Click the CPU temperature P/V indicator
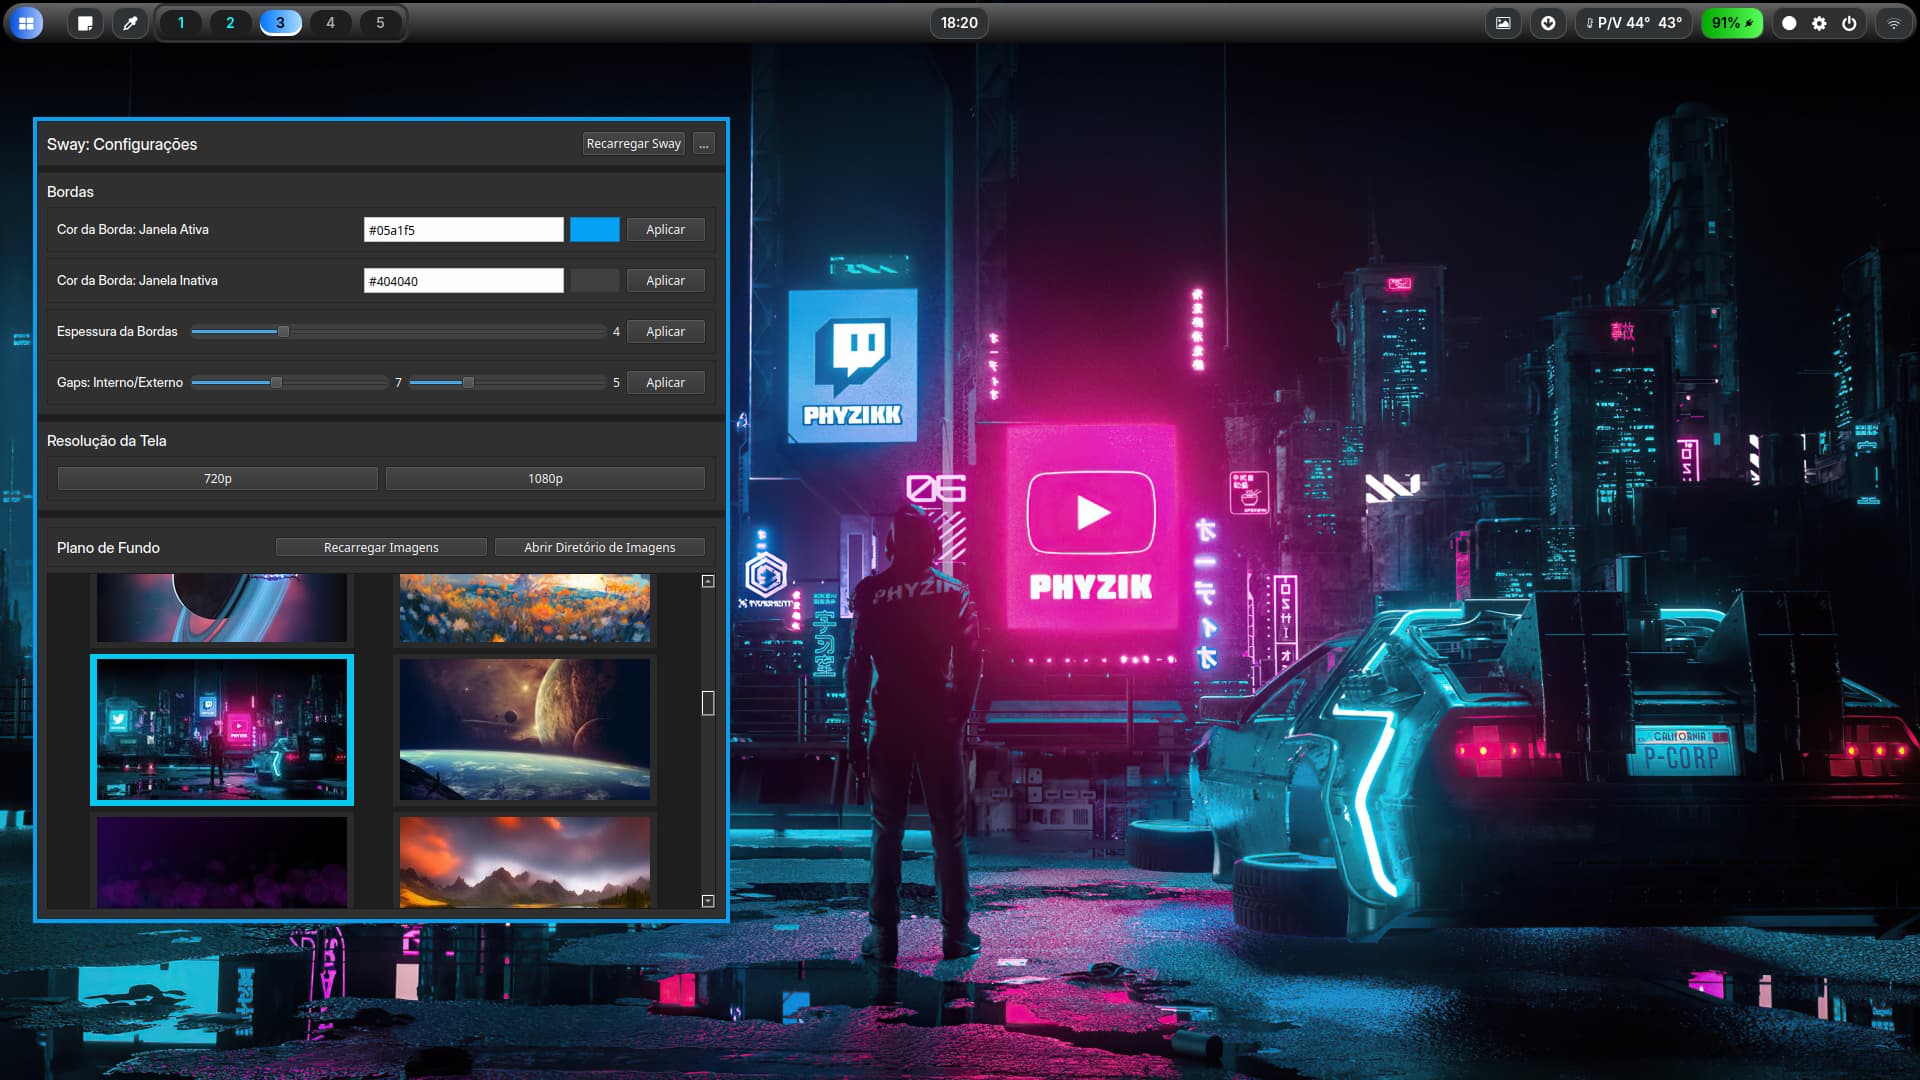Viewport: 1920px width, 1080px height. 1634,23
